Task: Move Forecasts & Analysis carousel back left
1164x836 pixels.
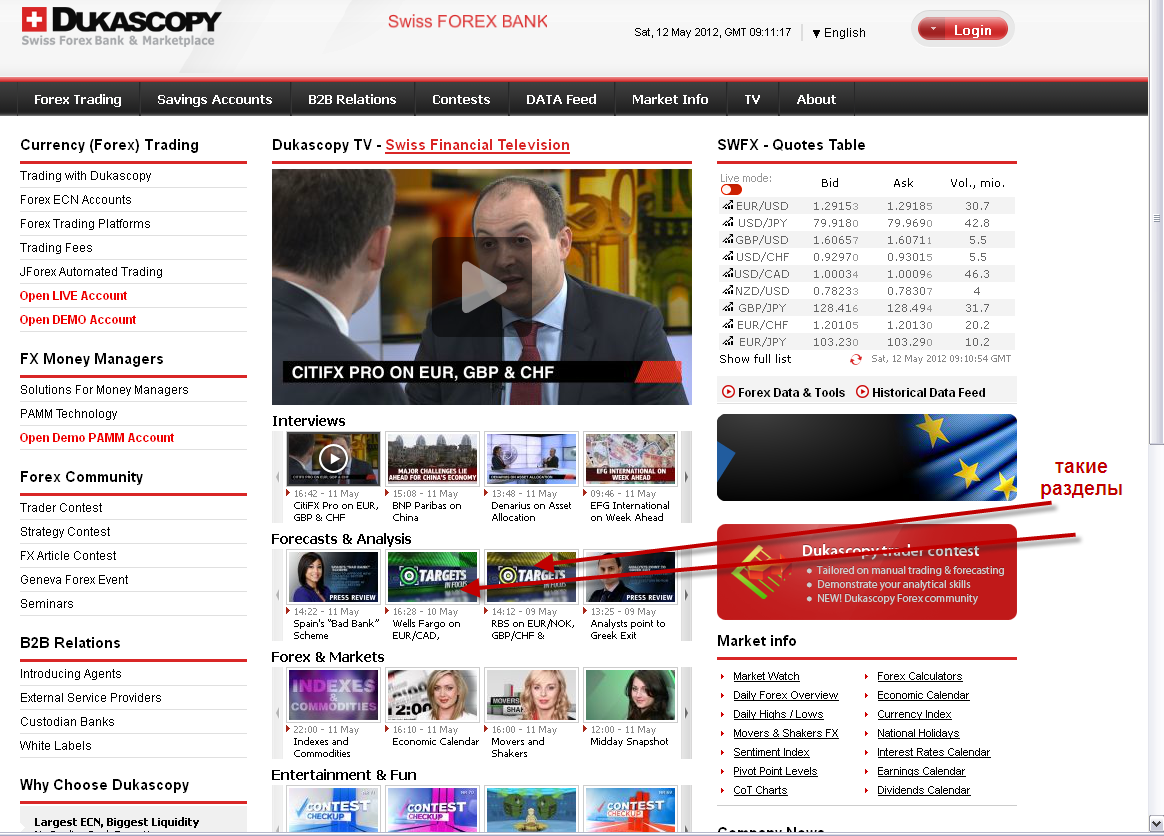Action: (x=278, y=595)
